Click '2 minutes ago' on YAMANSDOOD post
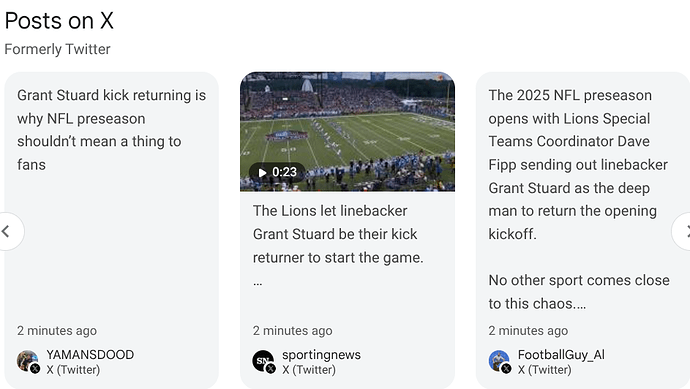 click(x=57, y=331)
